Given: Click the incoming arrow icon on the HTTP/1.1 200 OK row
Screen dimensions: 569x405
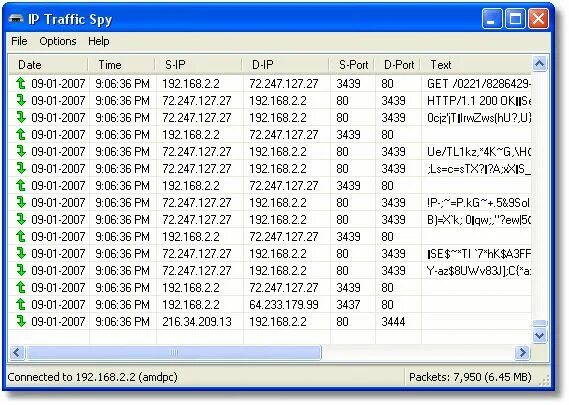Looking at the screenshot, I should [x=21, y=101].
